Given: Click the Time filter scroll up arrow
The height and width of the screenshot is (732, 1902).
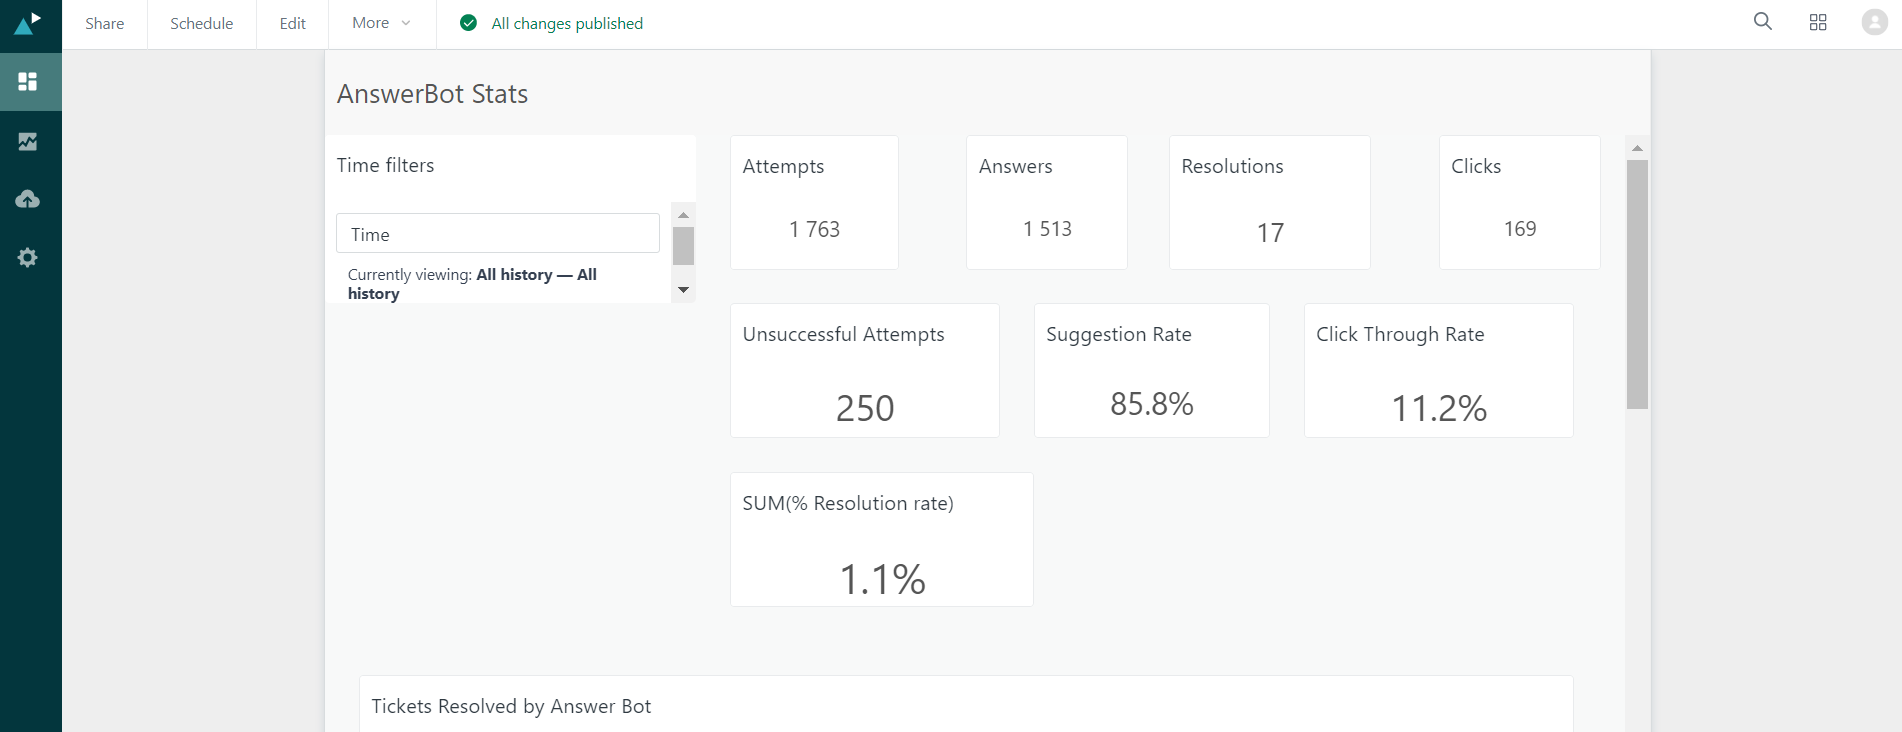Looking at the screenshot, I should pyautogui.click(x=684, y=215).
